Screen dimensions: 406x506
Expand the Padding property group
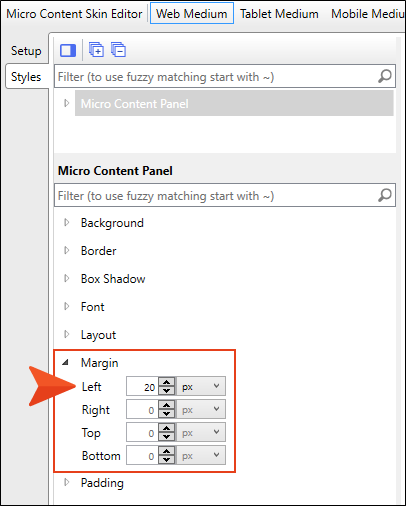(x=66, y=482)
